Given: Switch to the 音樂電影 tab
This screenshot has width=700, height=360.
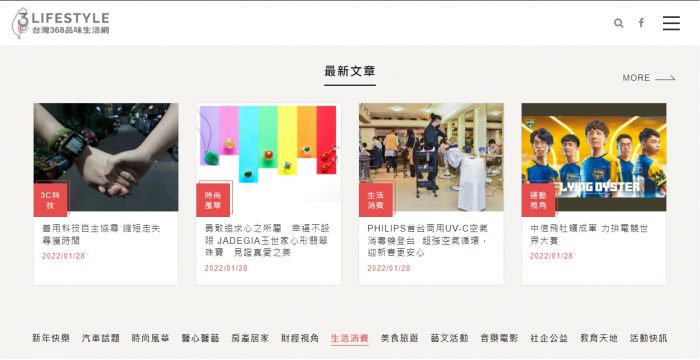Looking at the screenshot, I should tap(499, 338).
